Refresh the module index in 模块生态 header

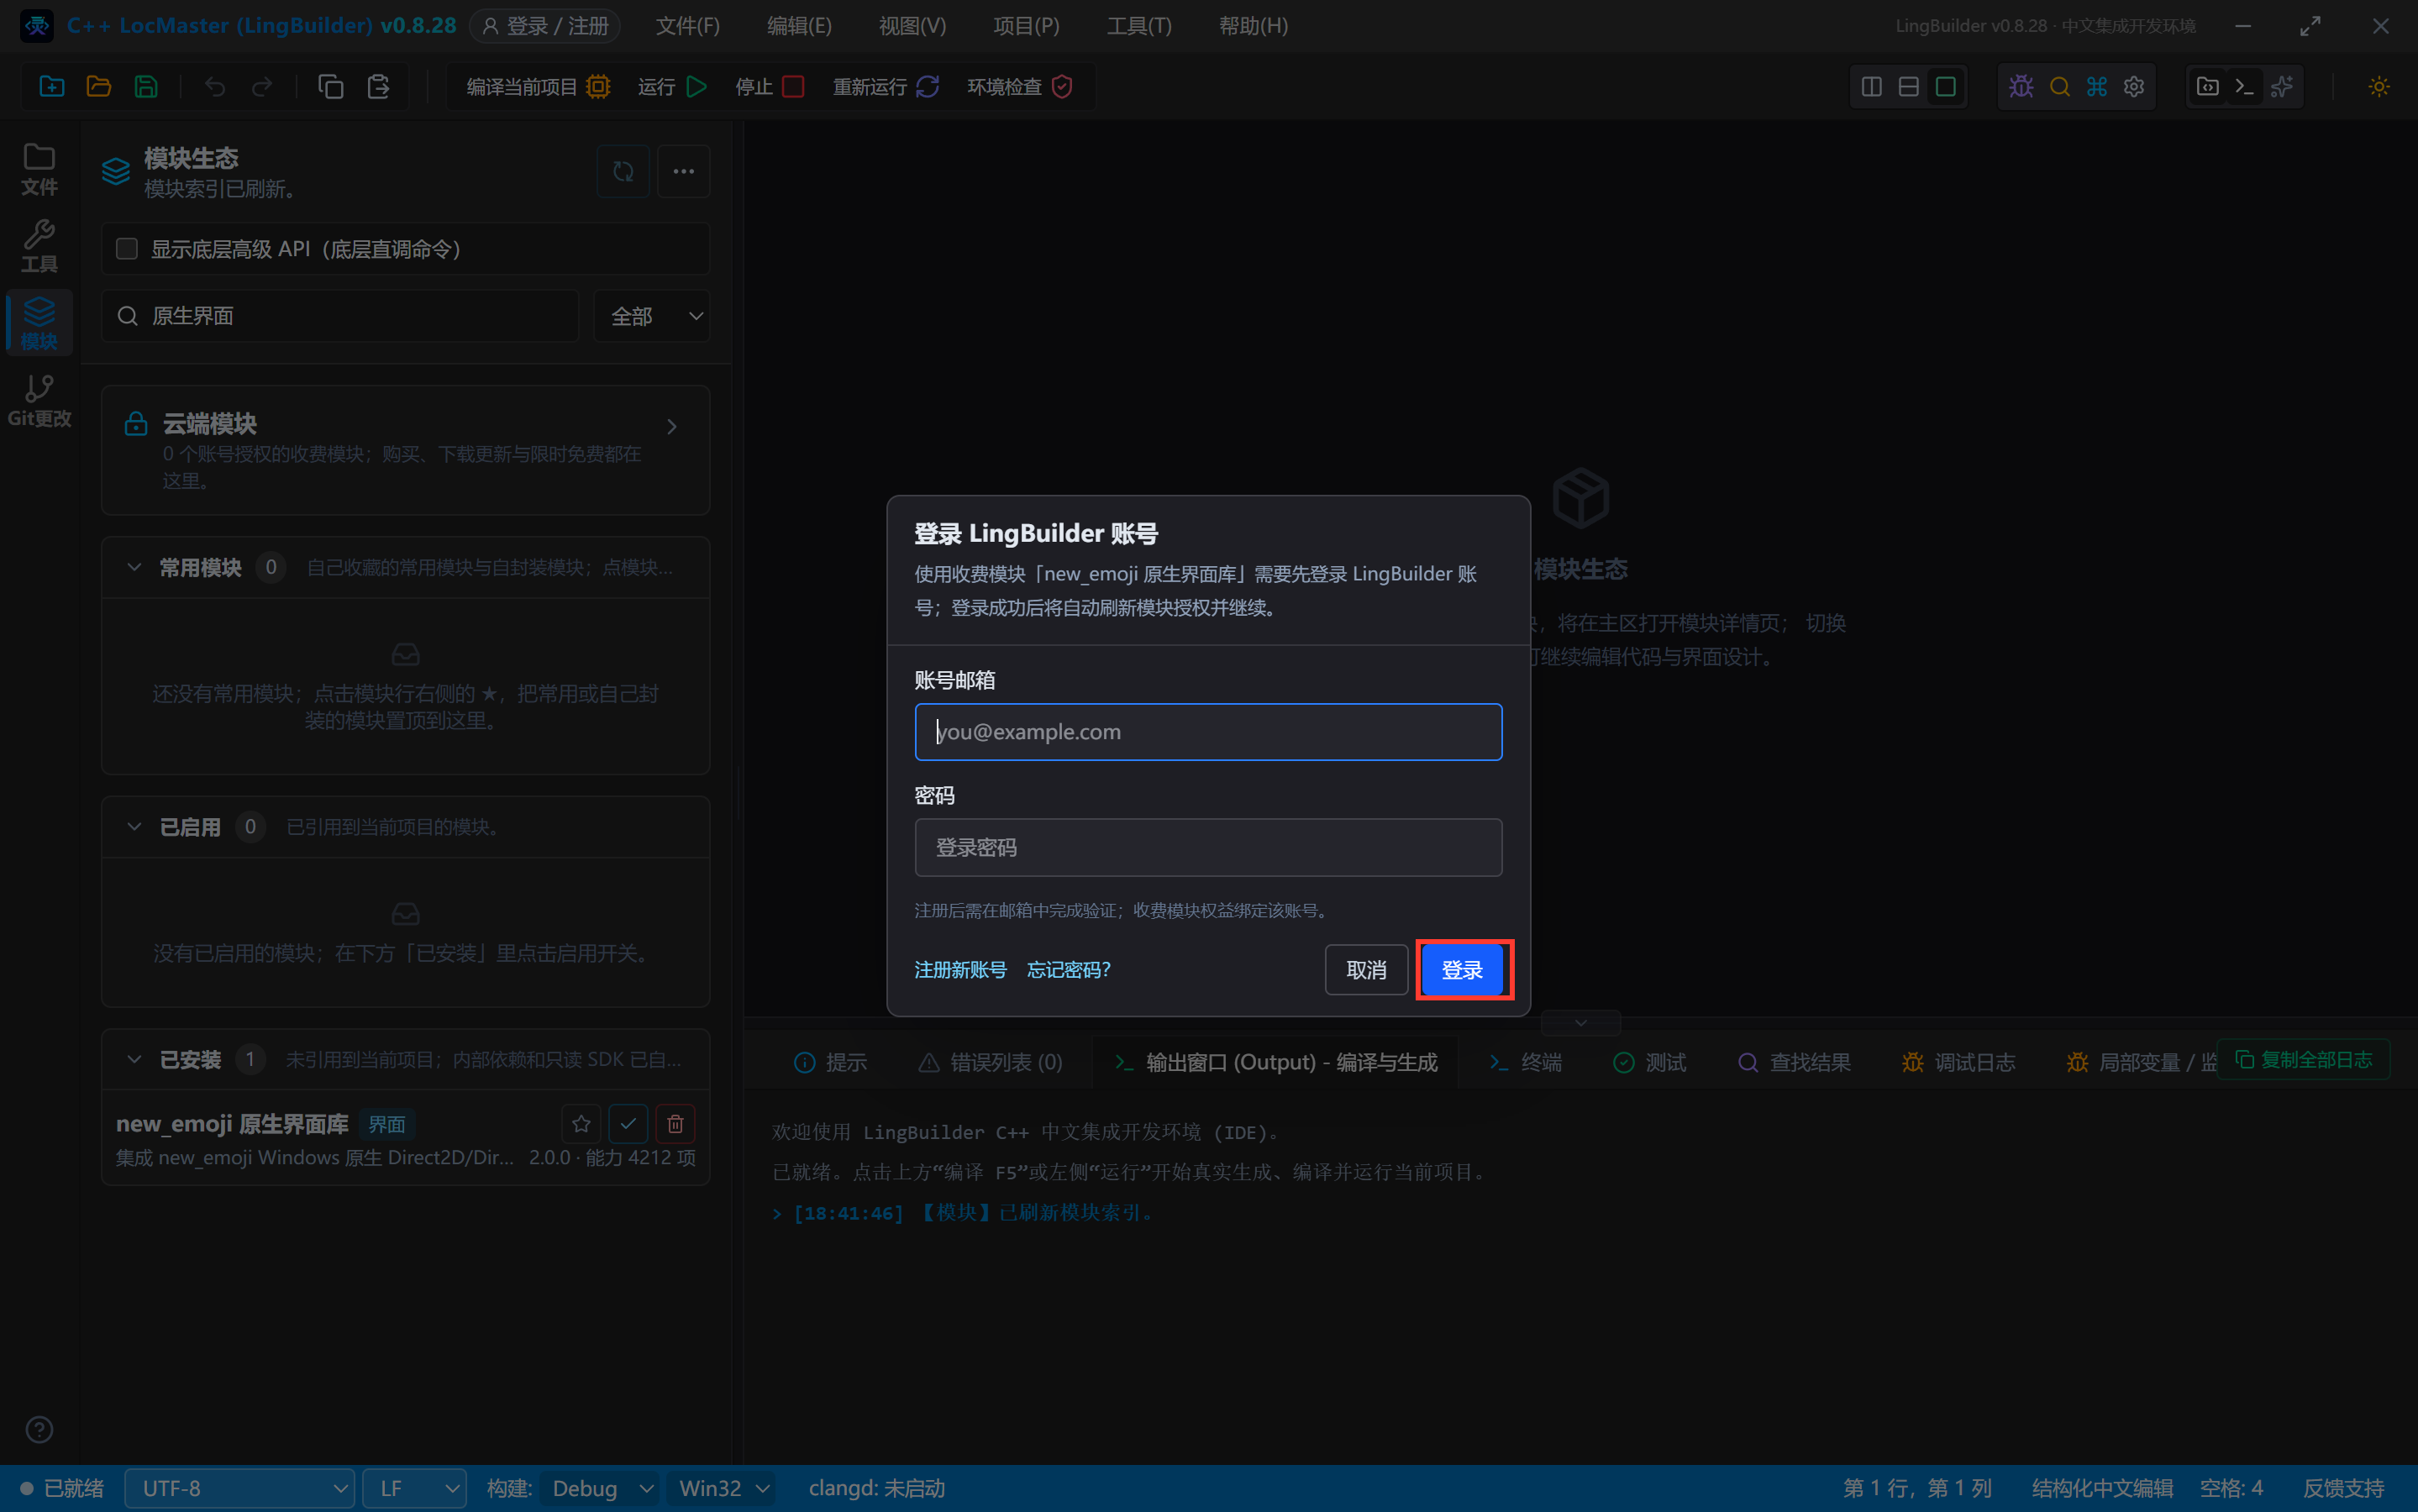pos(623,171)
